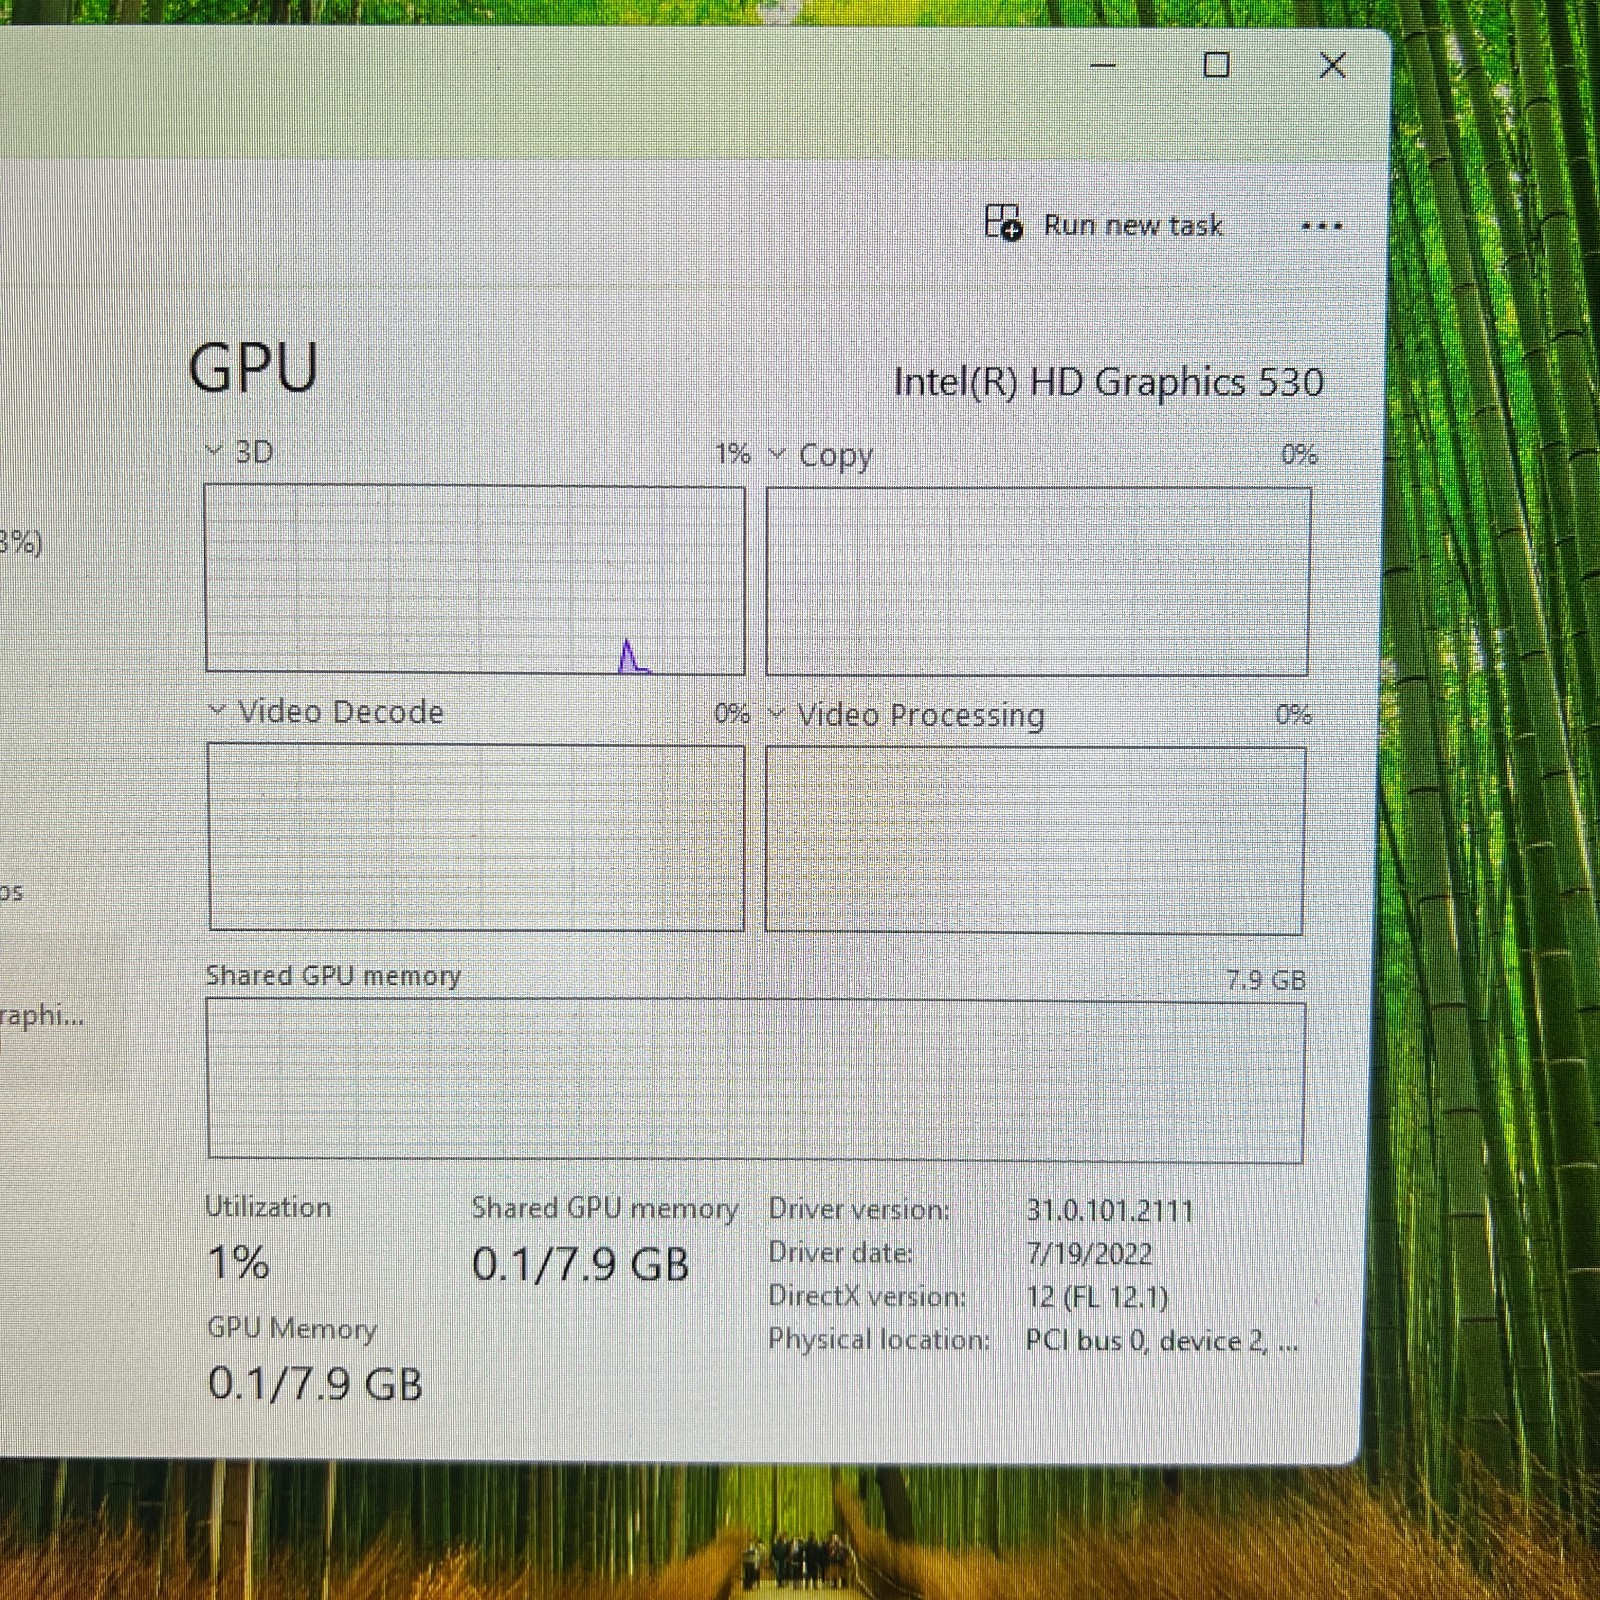1600x1600 pixels.
Task: Open the three-dot more options menu
Action: [x=1321, y=226]
